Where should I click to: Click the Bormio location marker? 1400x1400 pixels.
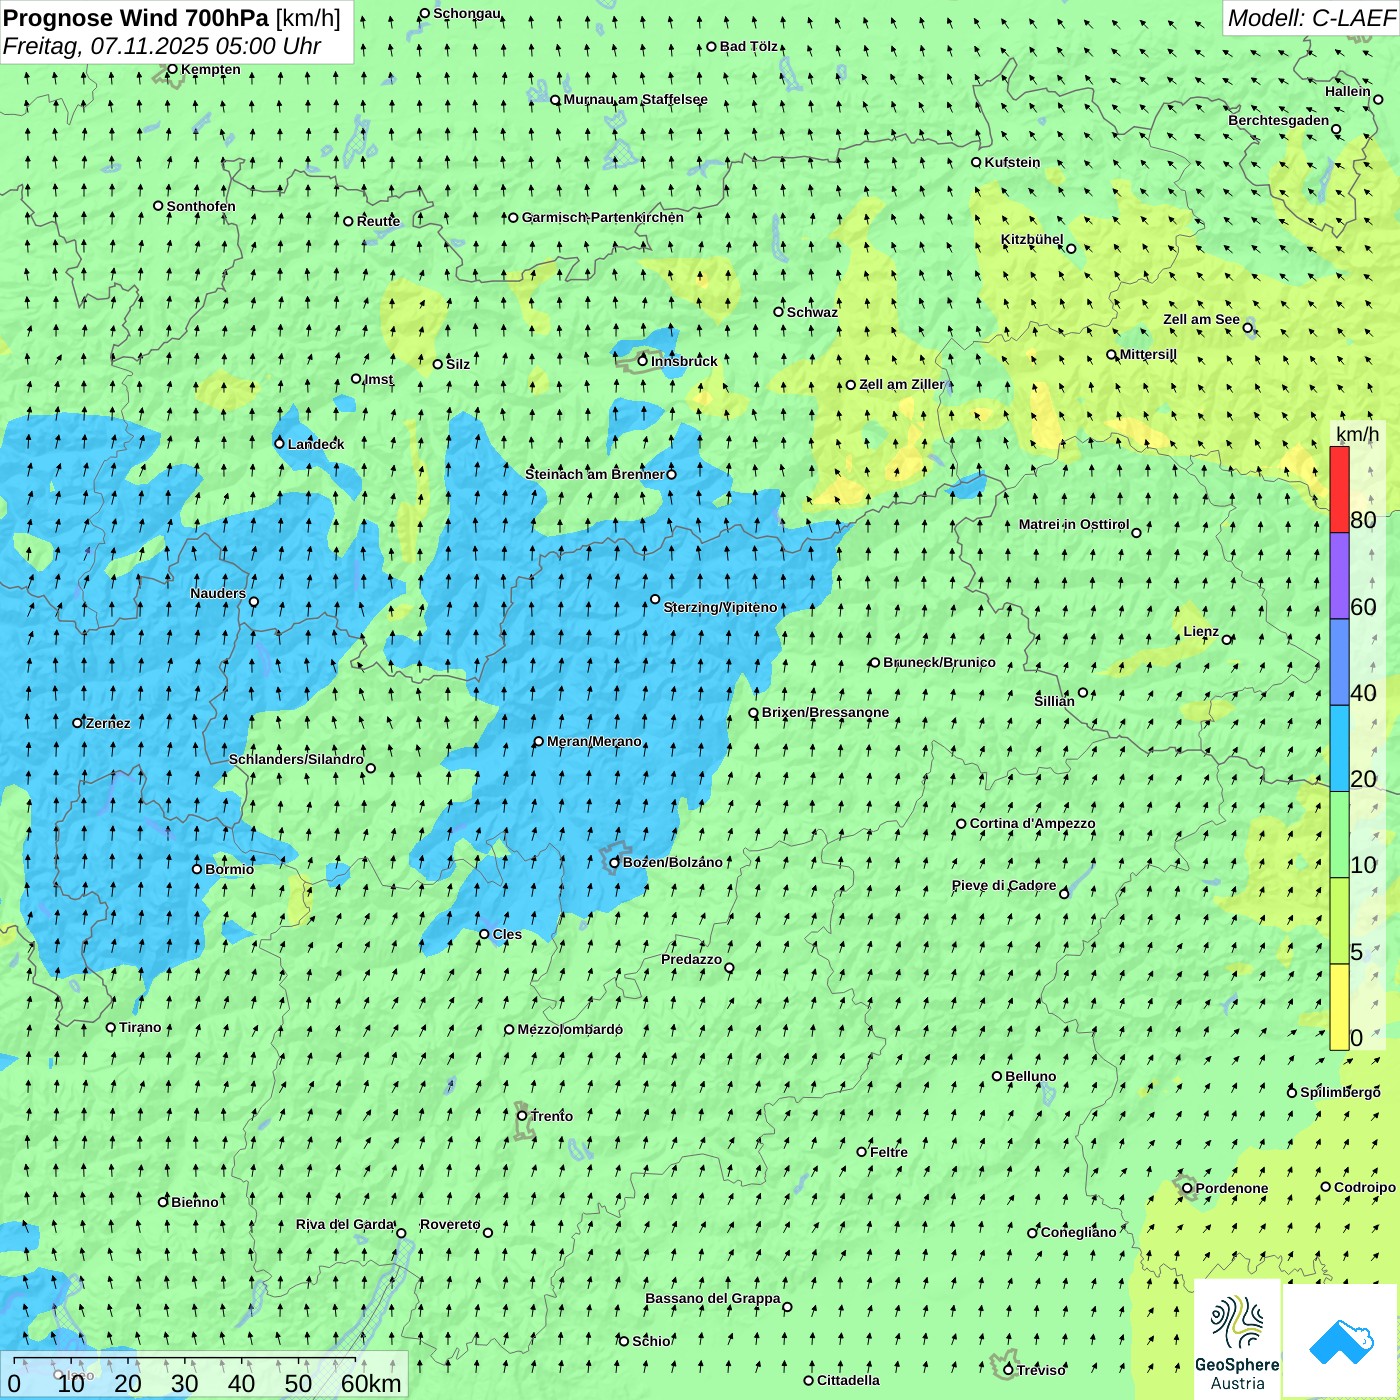point(197,869)
